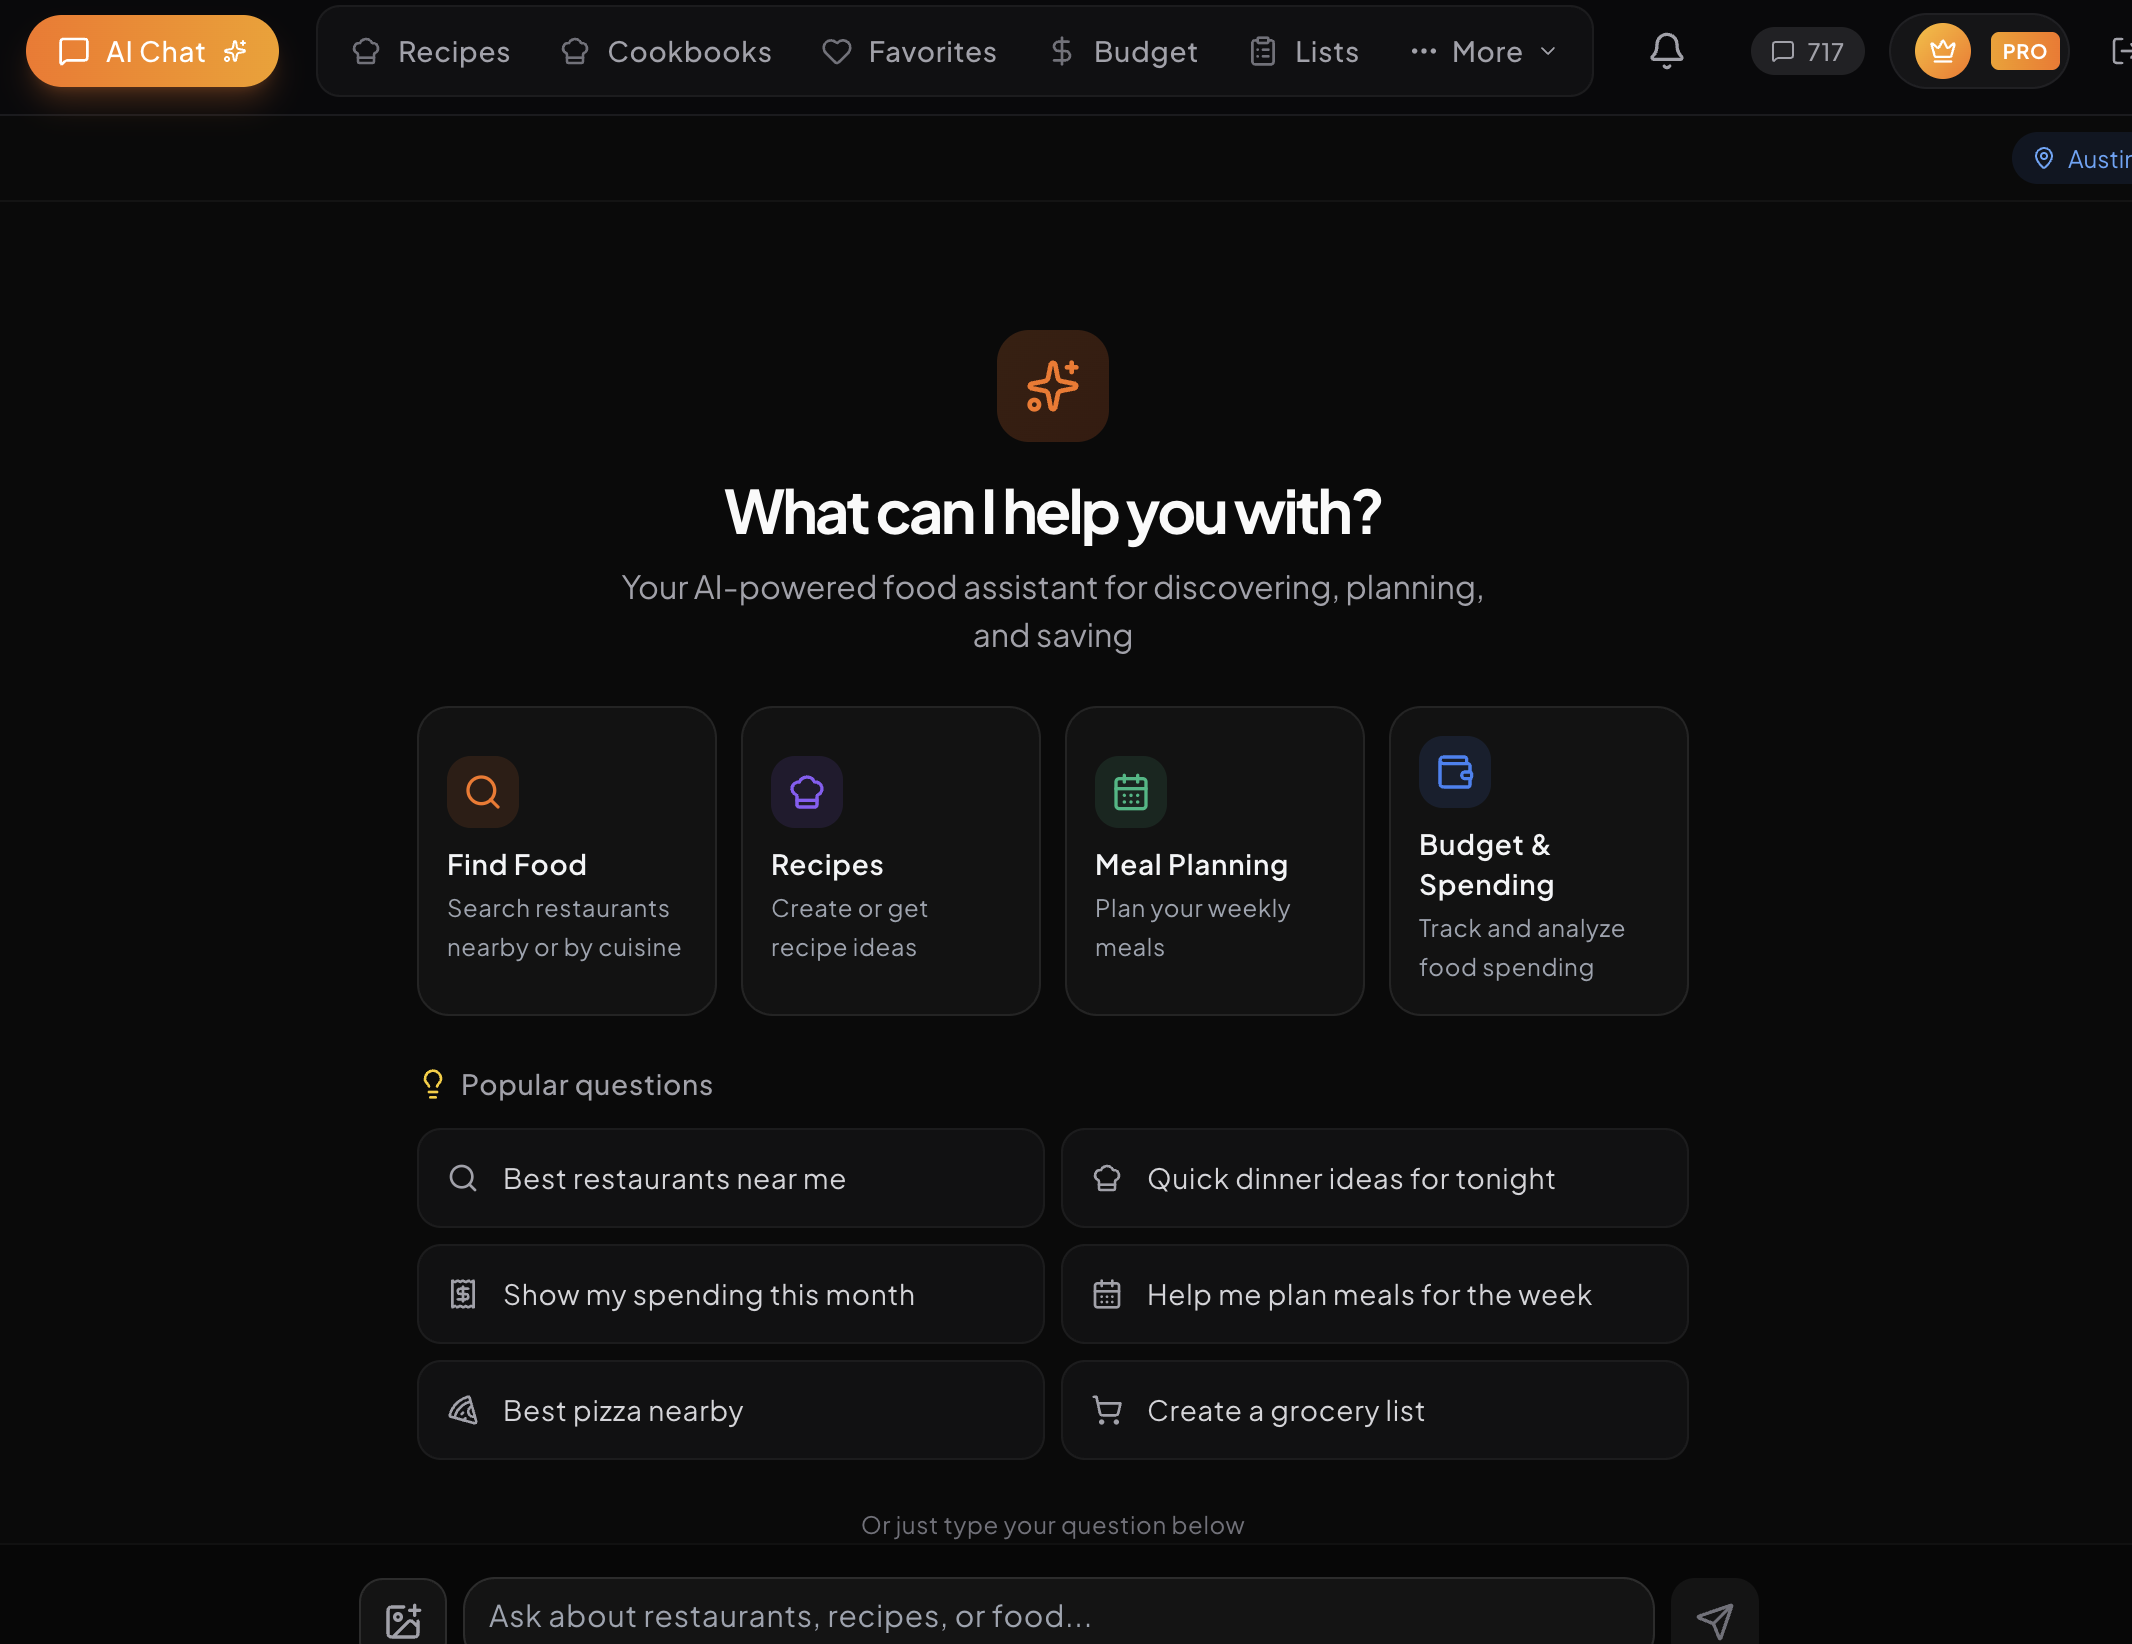Ask for quick dinner ideas tonight
This screenshot has height=1644, width=2132.
click(1374, 1178)
